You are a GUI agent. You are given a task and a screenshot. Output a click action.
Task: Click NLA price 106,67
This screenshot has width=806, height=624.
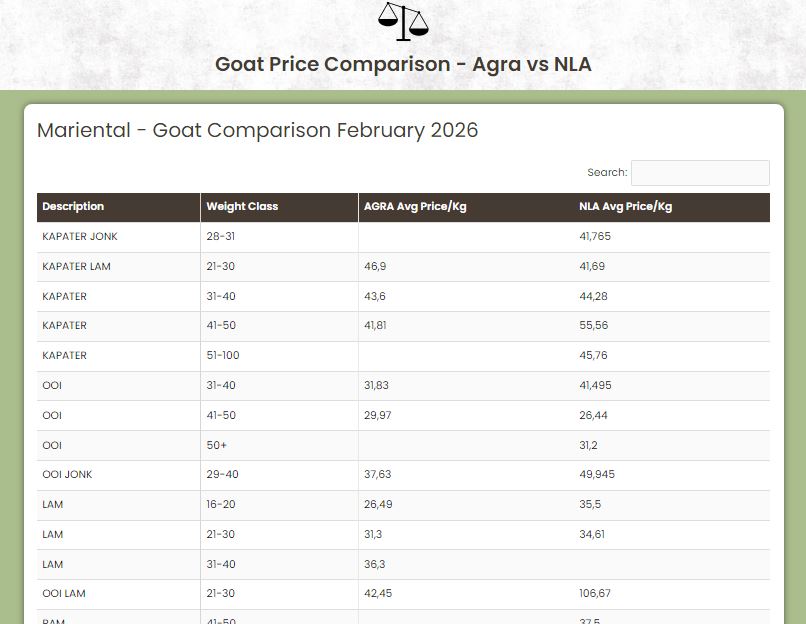pos(595,593)
